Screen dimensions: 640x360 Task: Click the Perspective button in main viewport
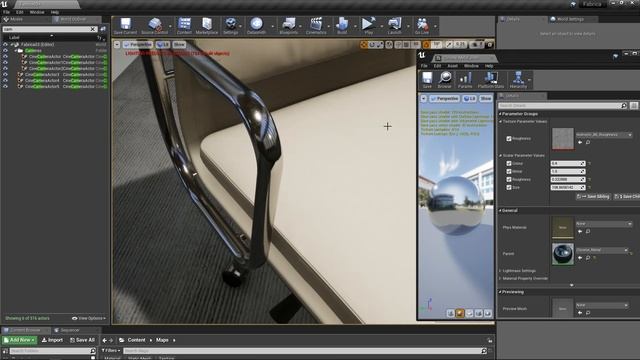tap(138, 44)
